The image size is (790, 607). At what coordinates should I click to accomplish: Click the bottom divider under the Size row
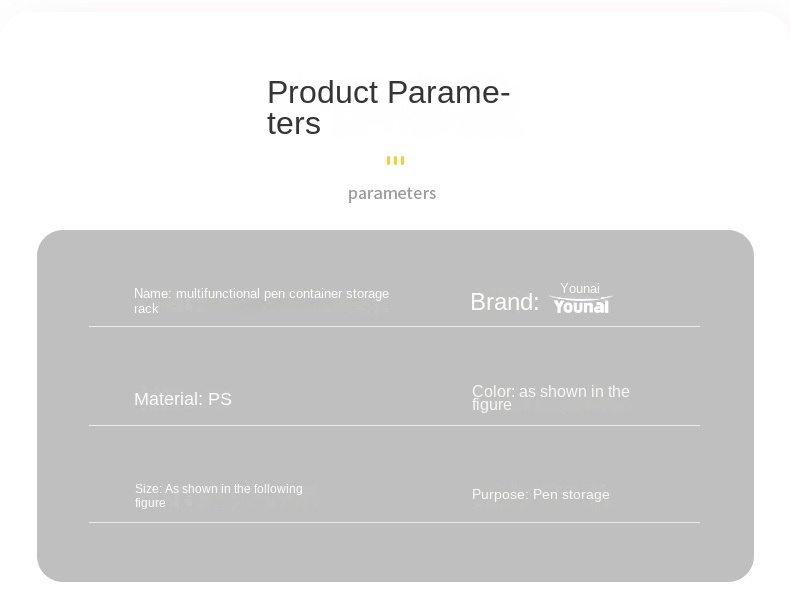pyautogui.click(x=394, y=522)
